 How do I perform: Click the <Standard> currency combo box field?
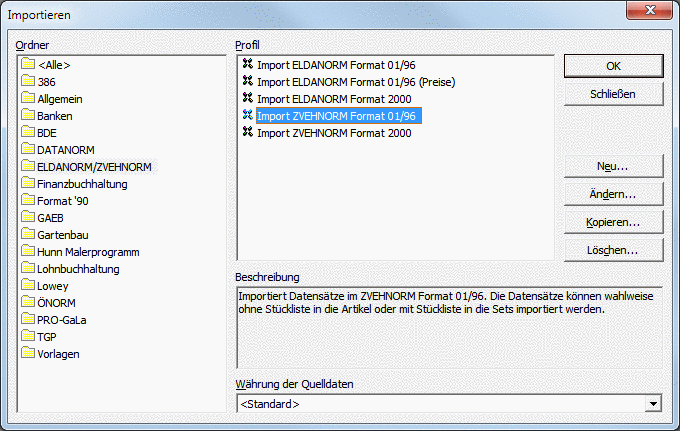(x=449, y=404)
